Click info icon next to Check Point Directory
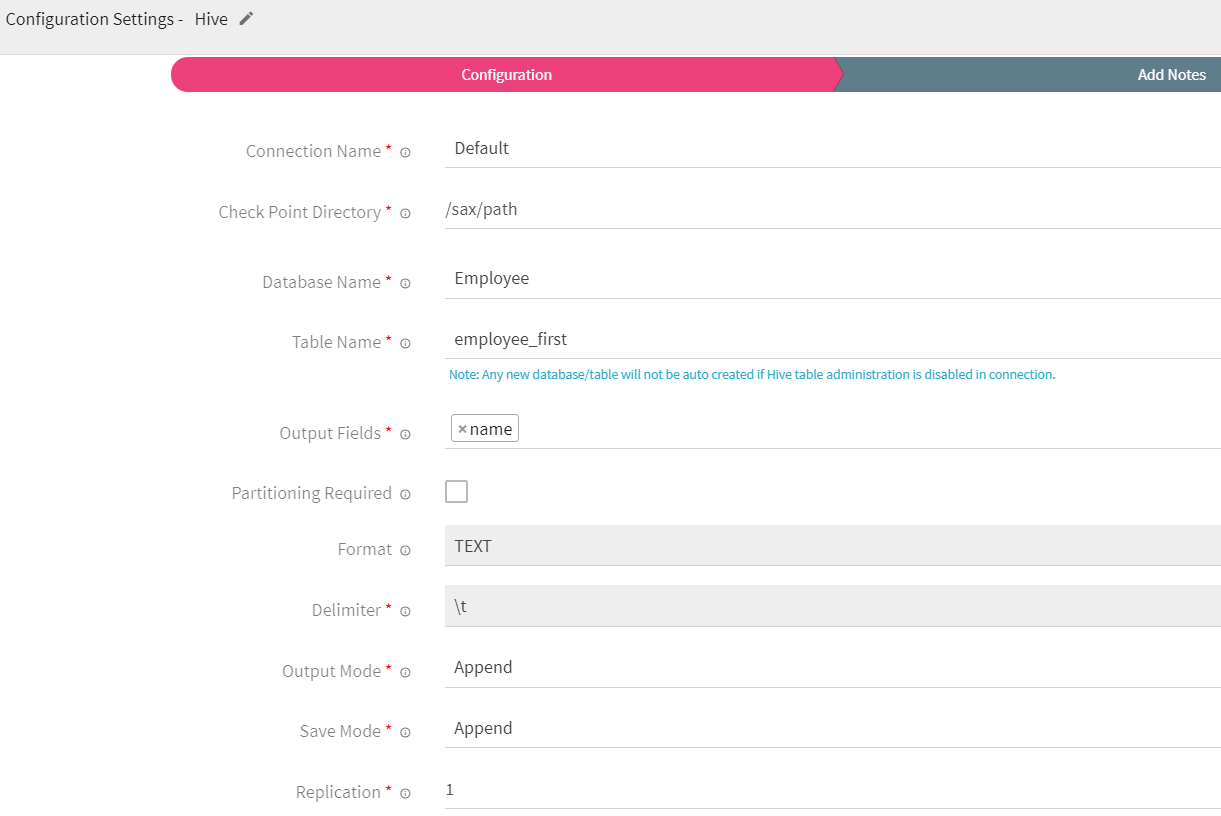 [405, 213]
